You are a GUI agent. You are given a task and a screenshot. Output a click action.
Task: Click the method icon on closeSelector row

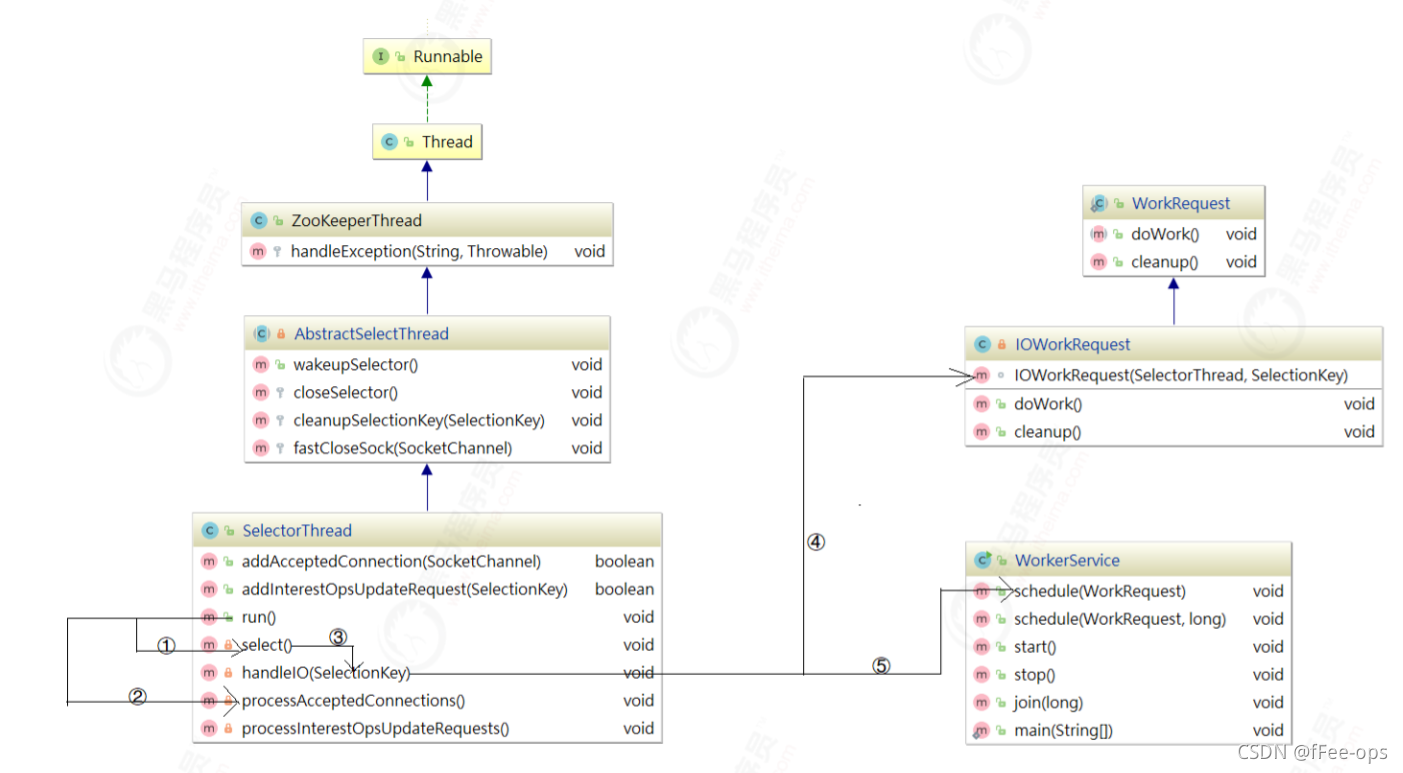click(260, 393)
